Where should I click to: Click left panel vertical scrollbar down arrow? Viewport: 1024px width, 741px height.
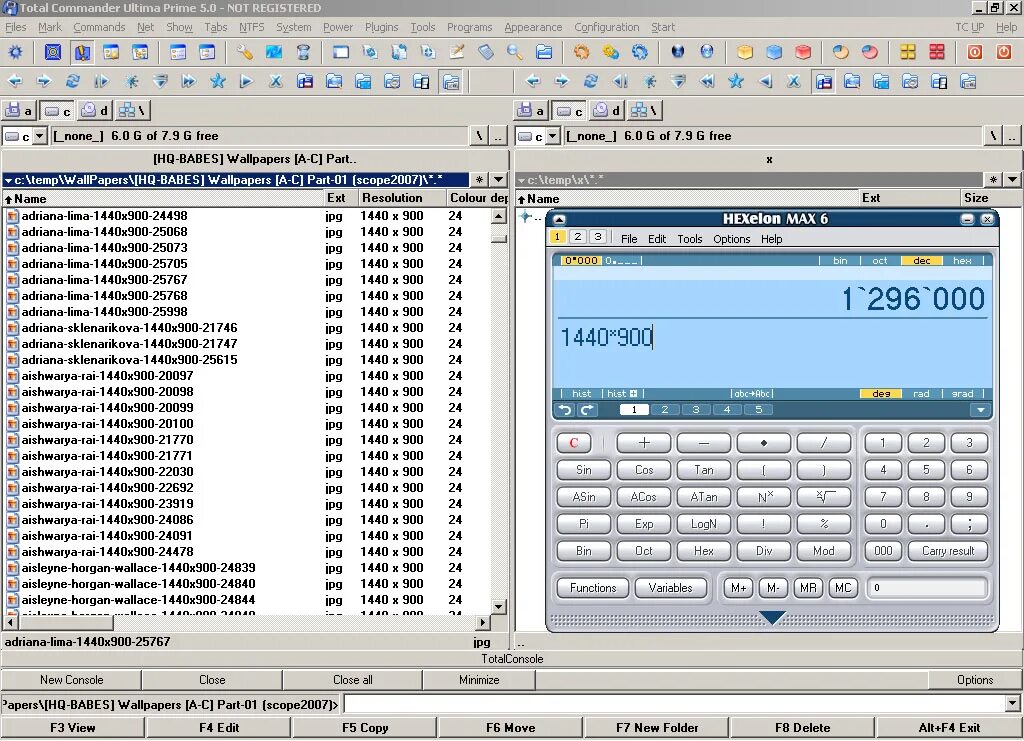tap(499, 607)
